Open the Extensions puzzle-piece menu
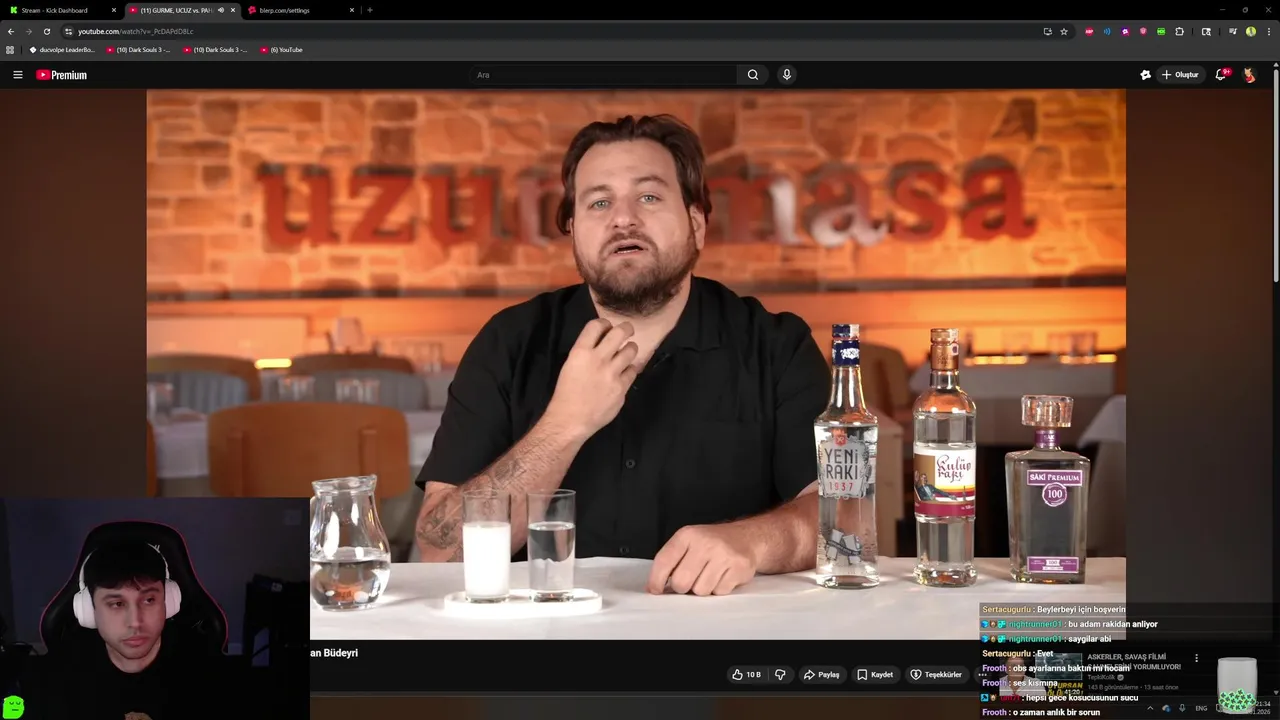1280x720 pixels. coord(1179,31)
